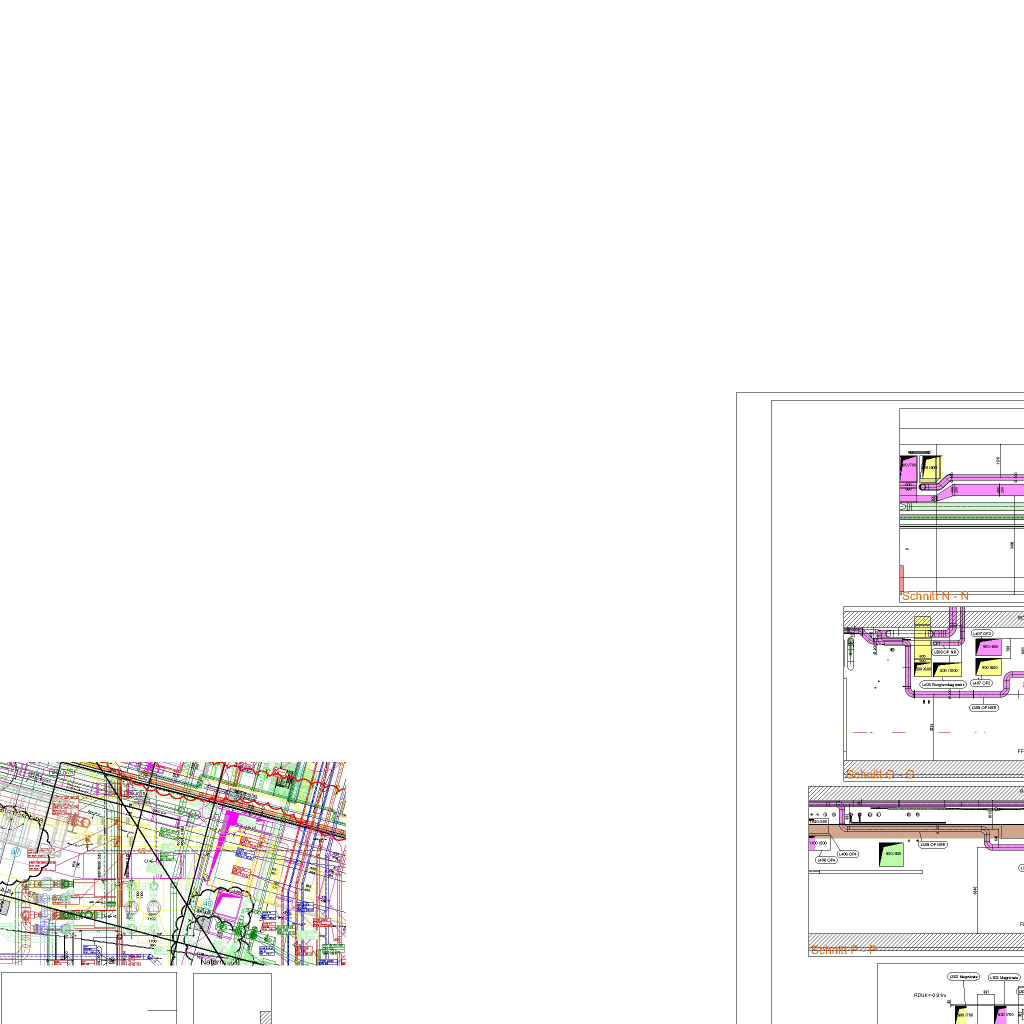
Task: Click the yellow duct symbol above L447 OP2
Action: [x=988, y=667]
